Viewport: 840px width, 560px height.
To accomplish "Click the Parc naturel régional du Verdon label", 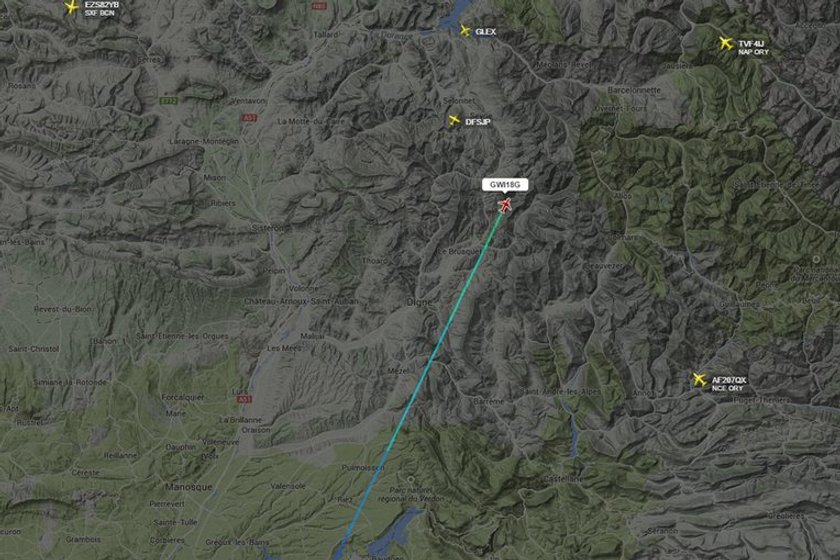I will click(x=411, y=494).
